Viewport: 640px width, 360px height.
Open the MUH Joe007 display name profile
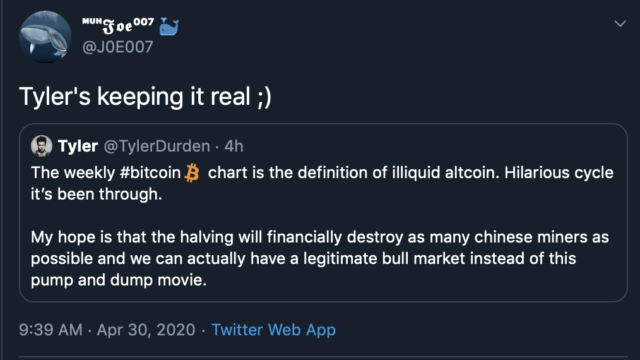point(118,25)
